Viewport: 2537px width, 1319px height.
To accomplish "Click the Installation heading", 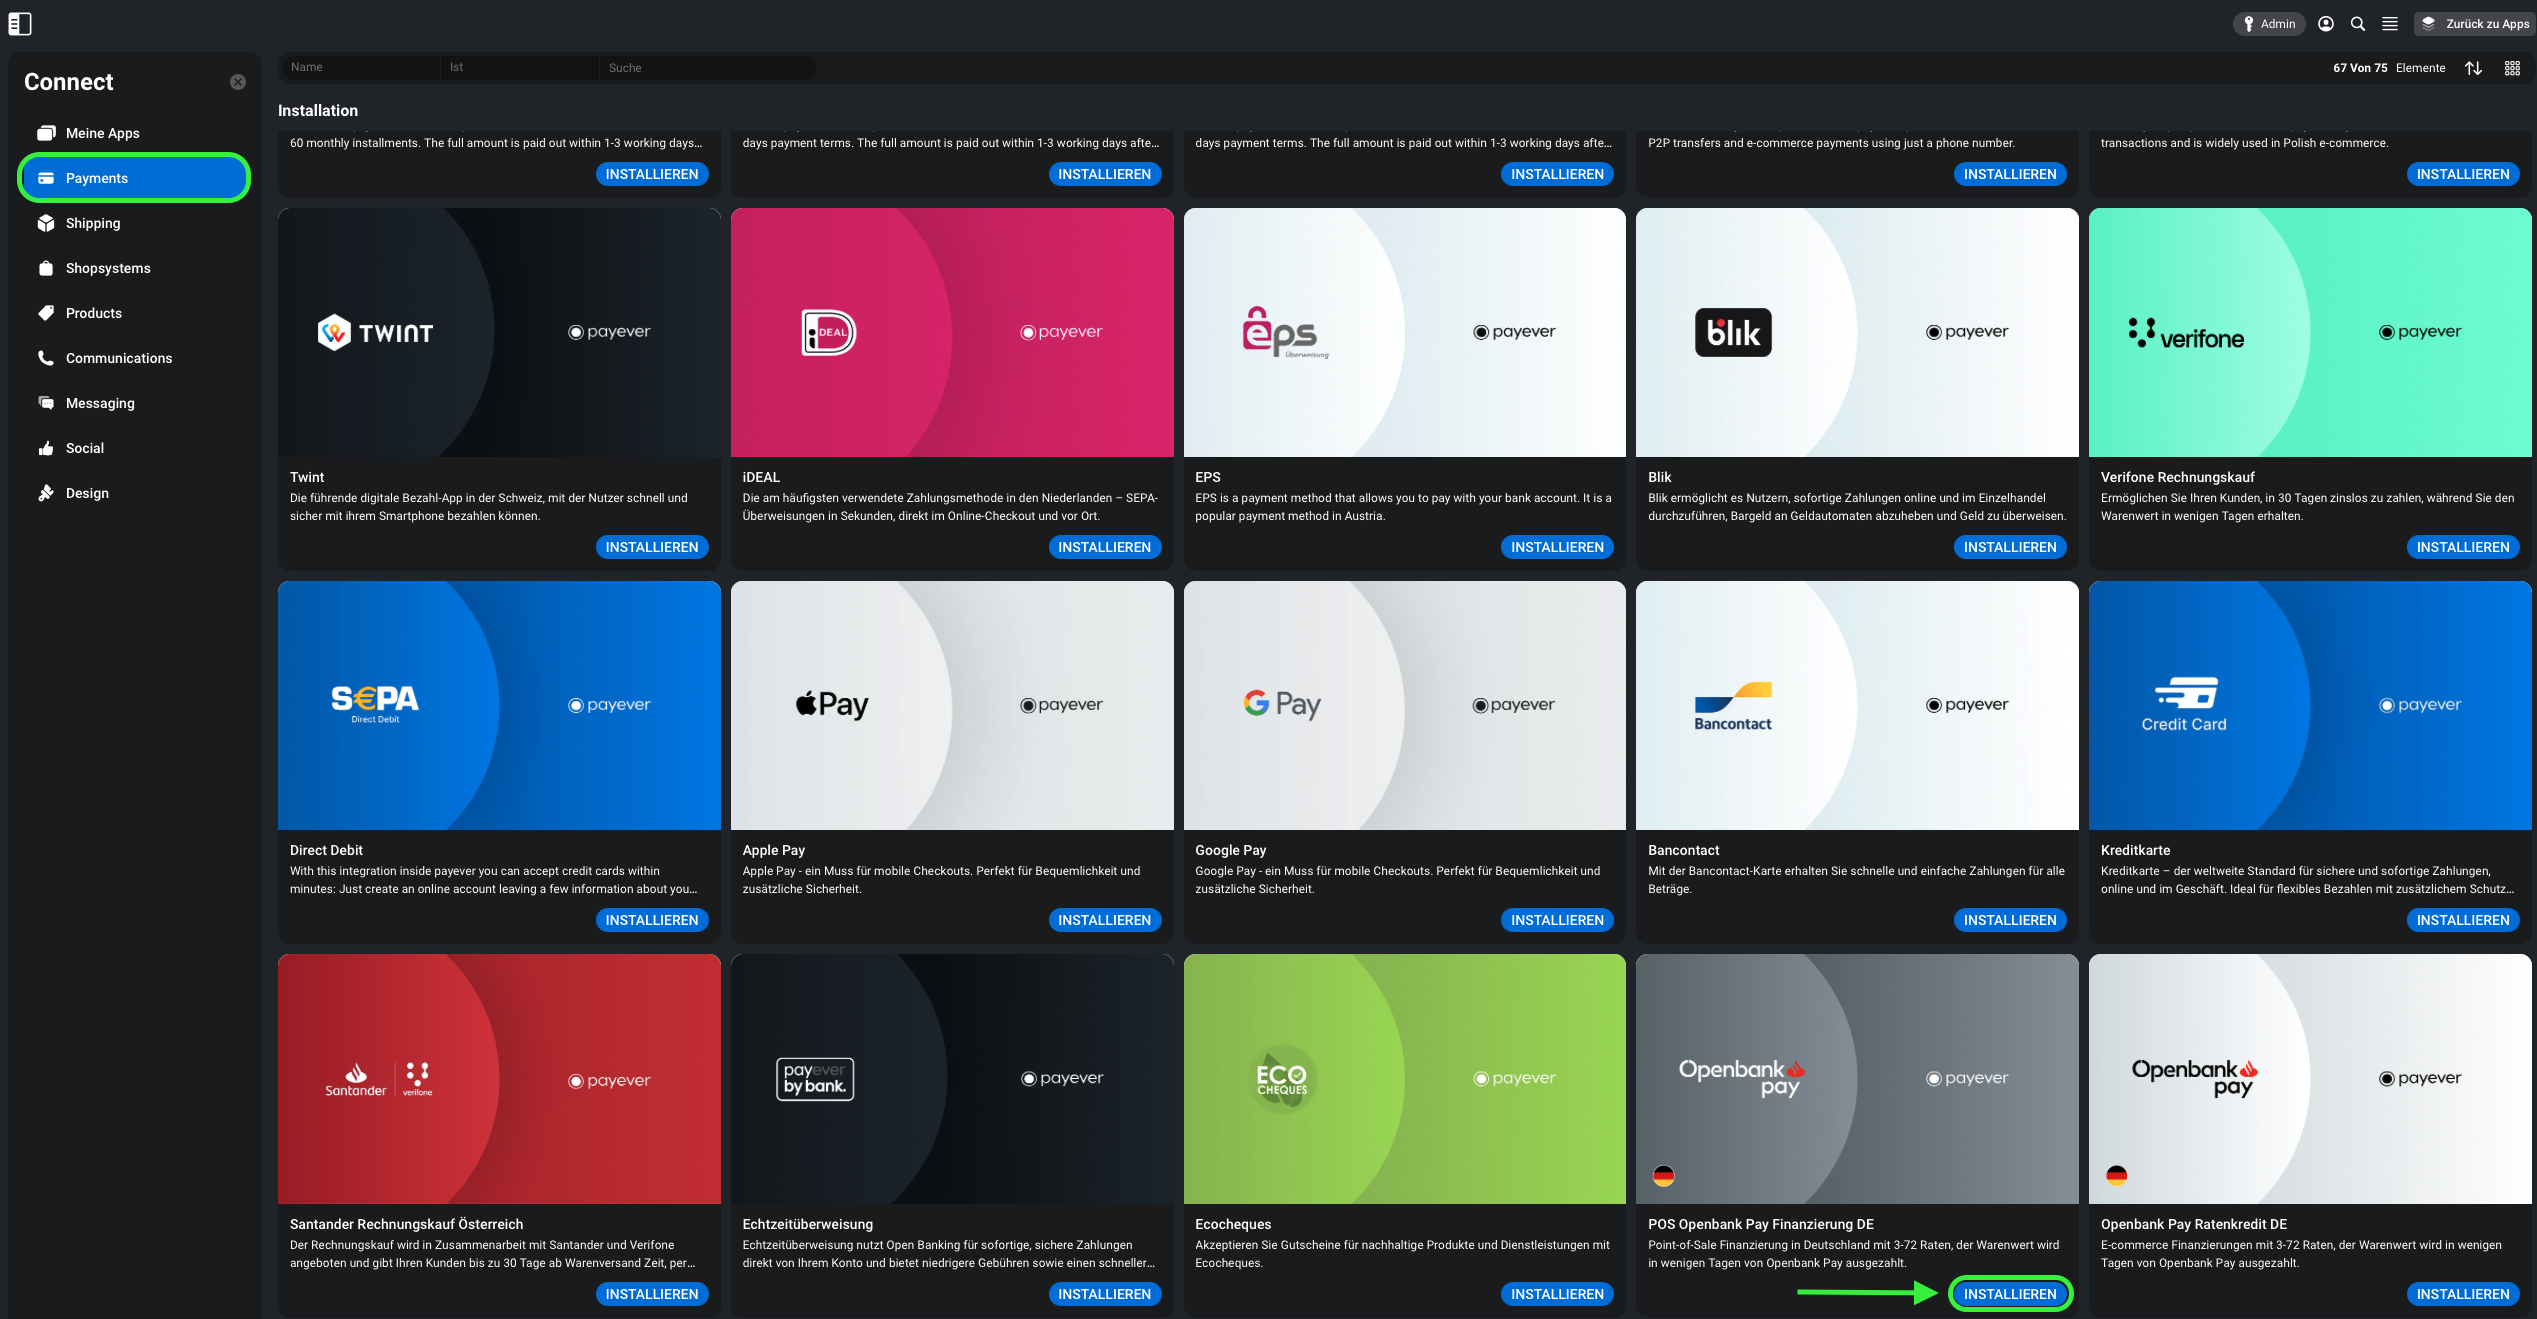I will [x=318, y=111].
